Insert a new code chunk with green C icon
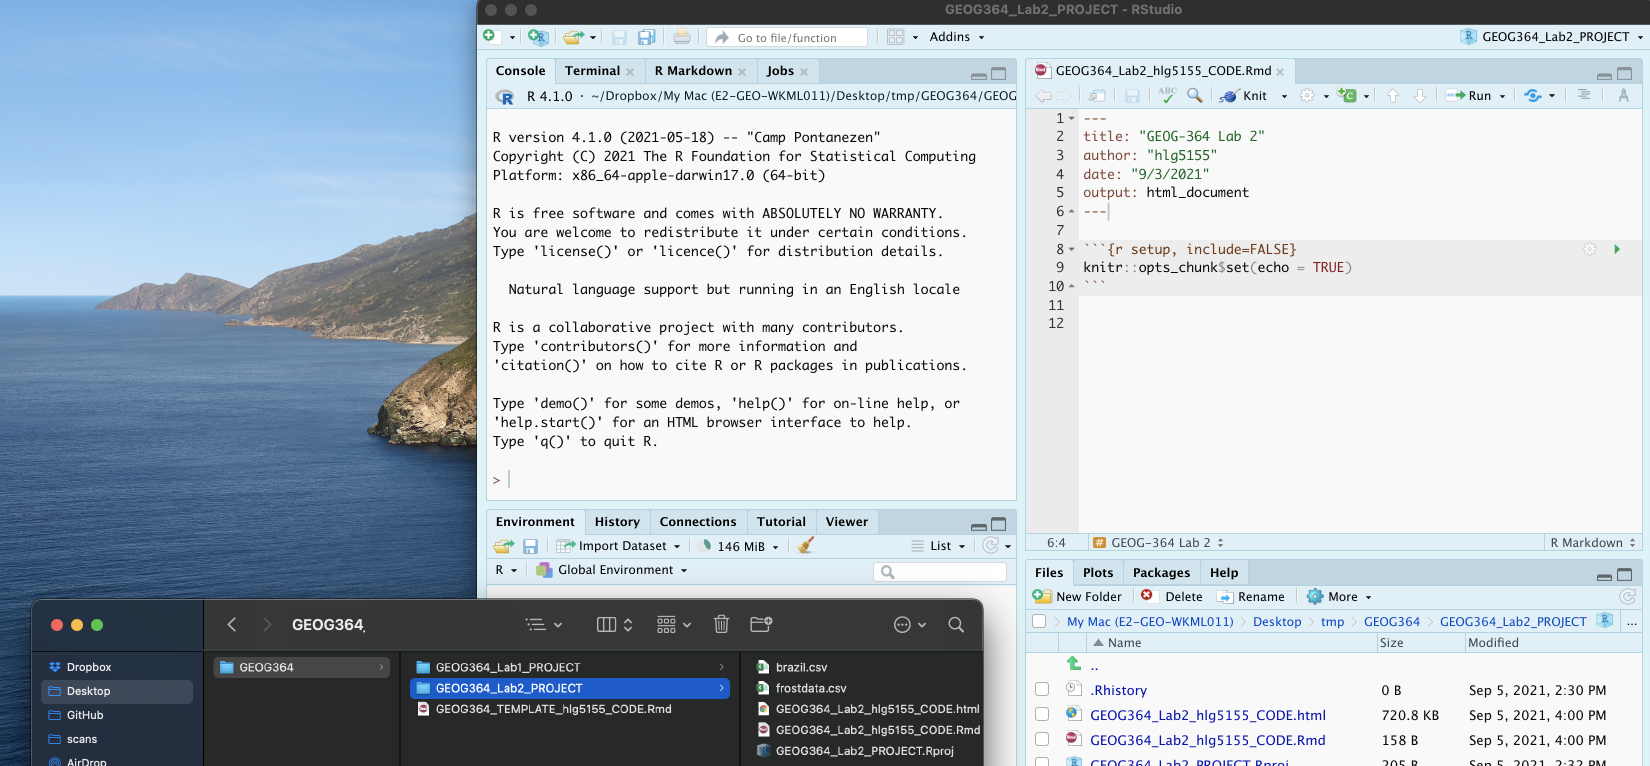Image resolution: width=1650 pixels, height=766 pixels. (1348, 96)
